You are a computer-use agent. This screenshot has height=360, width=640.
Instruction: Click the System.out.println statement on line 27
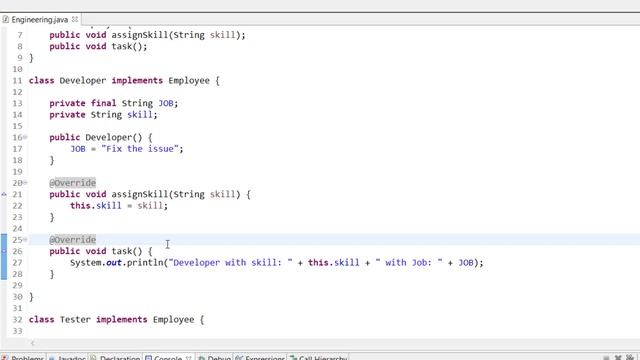[x=277, y=262]
